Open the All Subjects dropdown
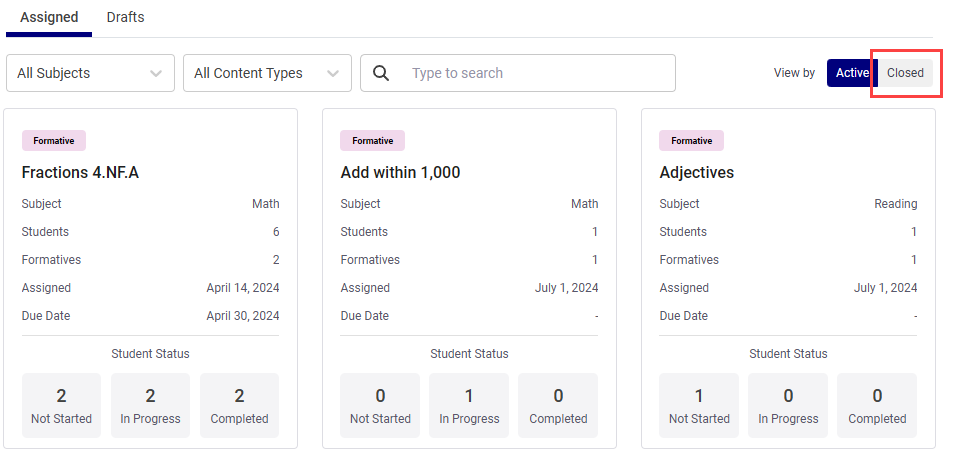This screenshot has height=457, width=964. coord(90,73)
